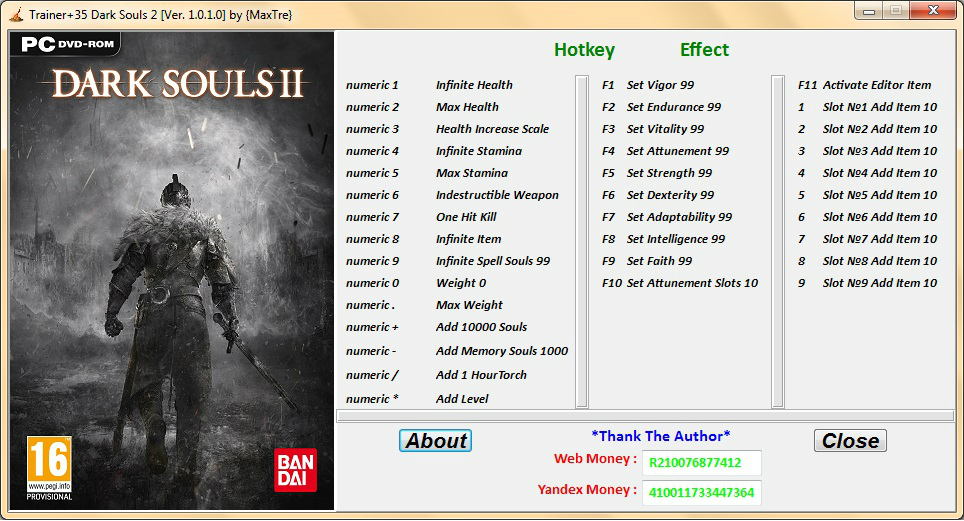The width and height of the screenshot is (964, 521).
Task: Click the PEGI 16 rating badge
Action: pyautogui.click(x=49, y=468)
